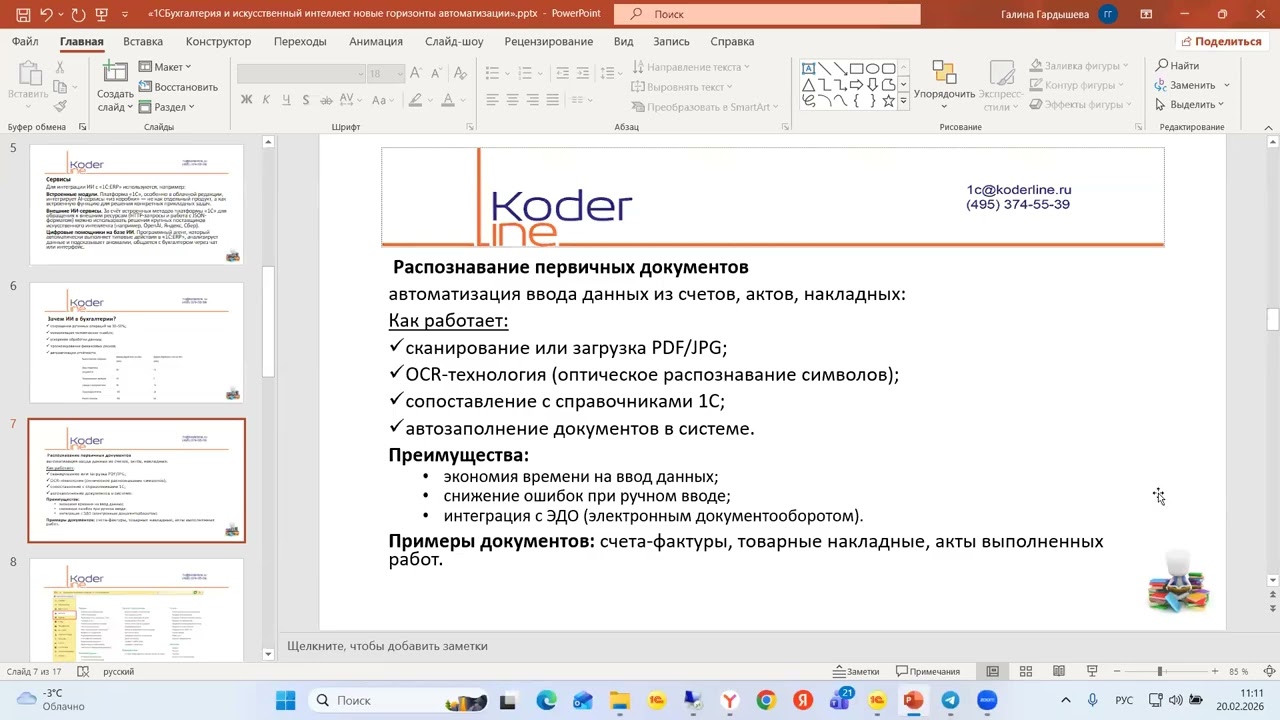
Task: Click the Примечания comments button
Action: (928, 671)
